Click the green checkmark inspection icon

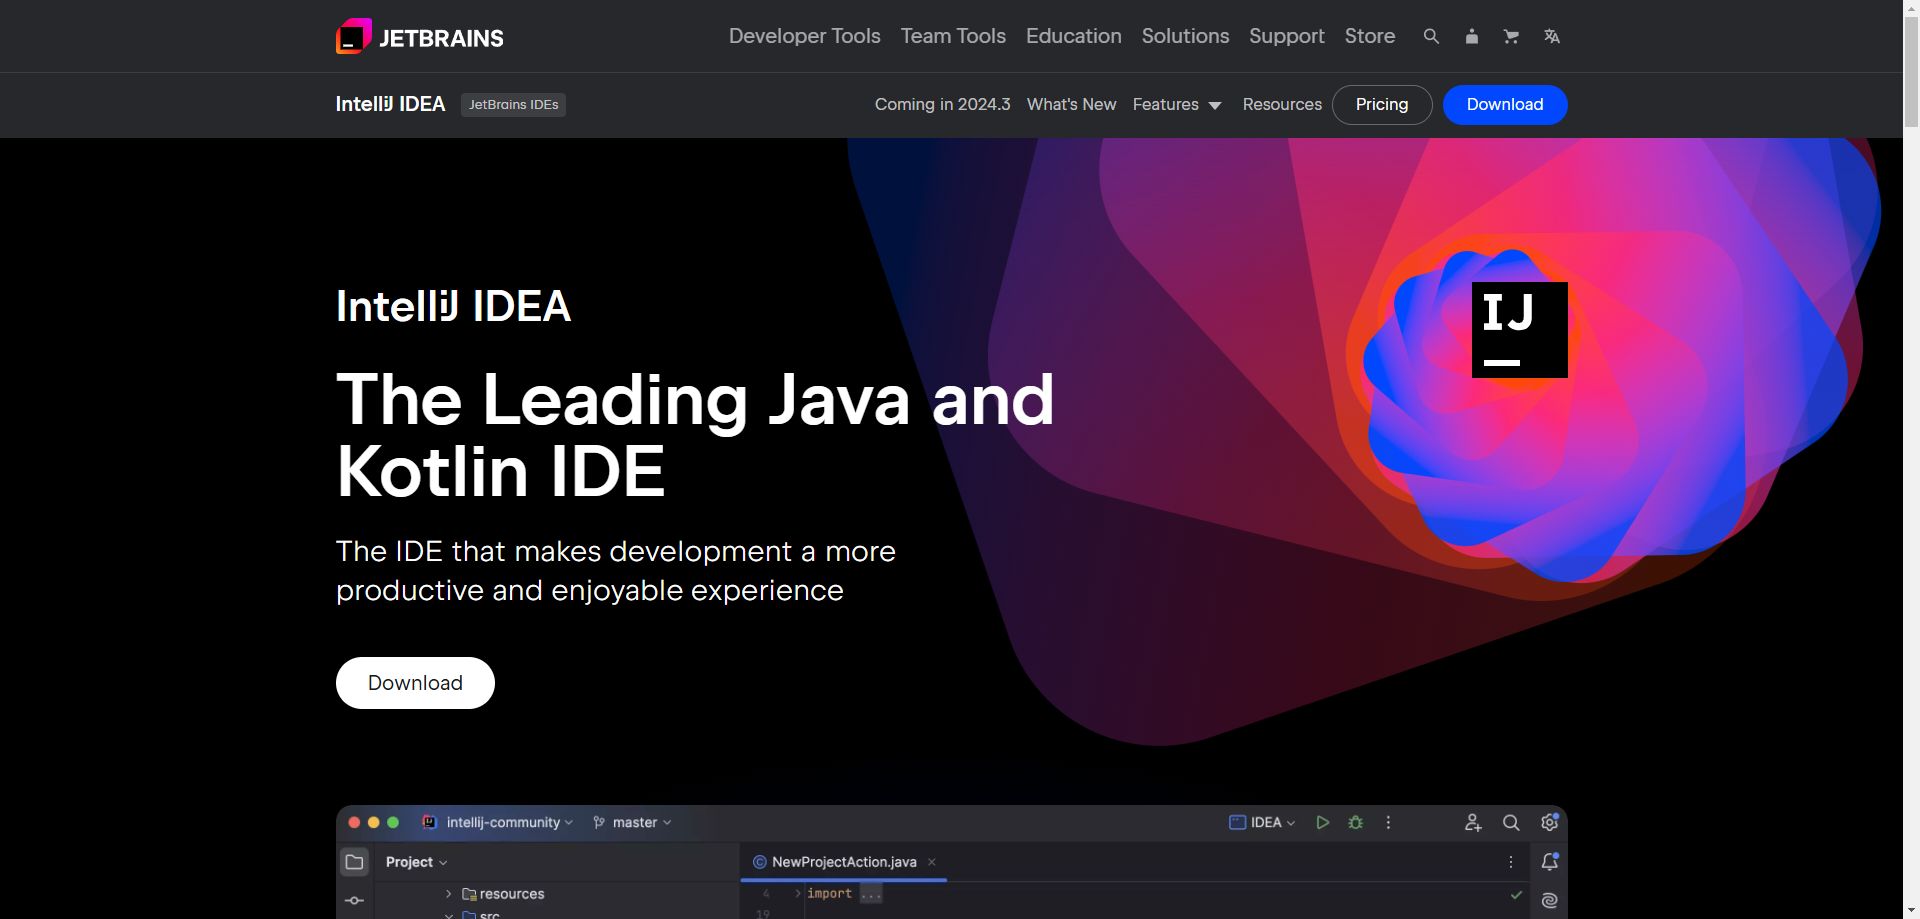coord(1516,894)
